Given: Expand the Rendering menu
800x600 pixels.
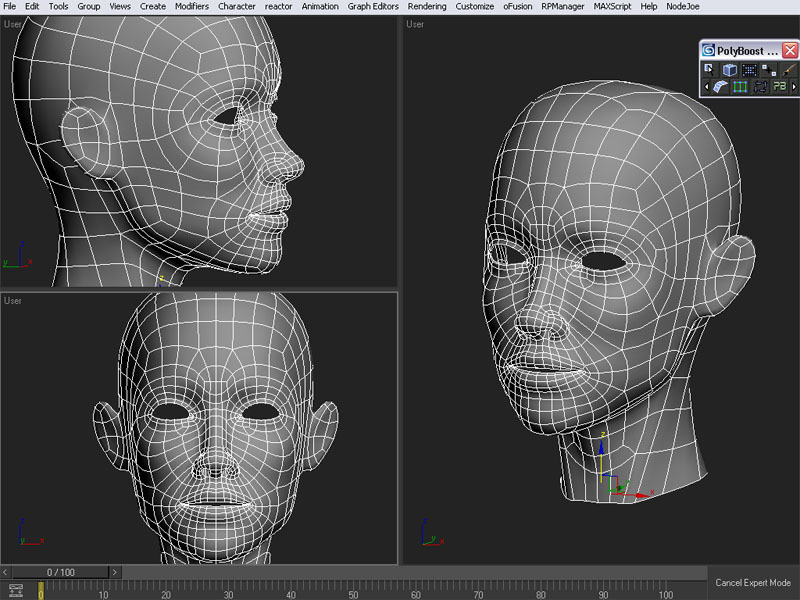Looking at the screenshot, I should pyautogui.click(x=427, y=7).
